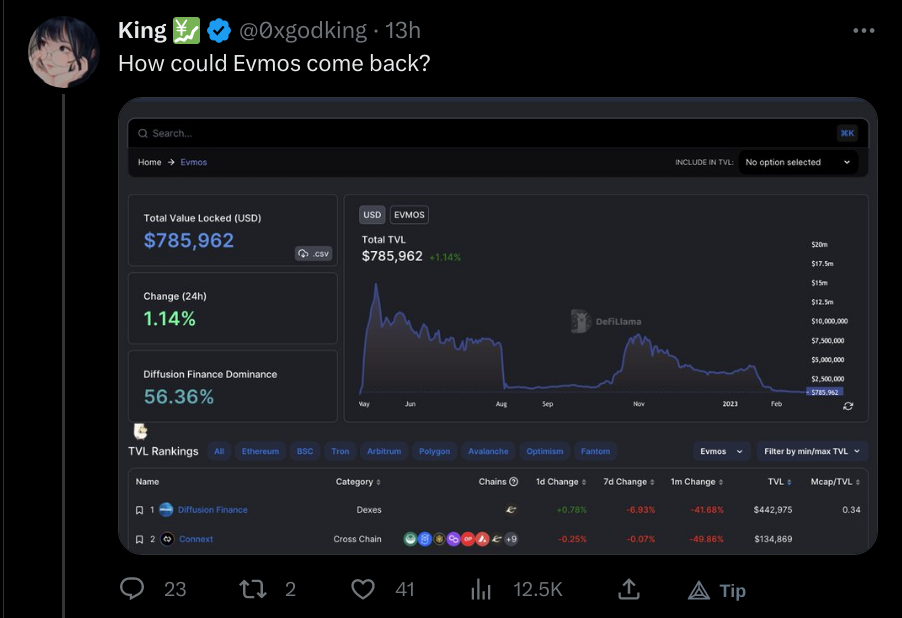Click the search magnifier icon
The height and width of the screenshot is (618, 902).
point(143,133)
